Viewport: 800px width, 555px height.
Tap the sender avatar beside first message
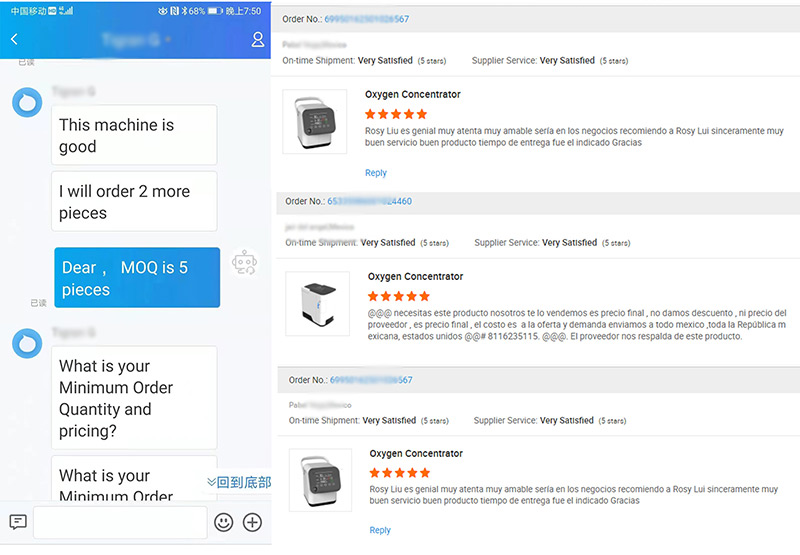point(27,103)
